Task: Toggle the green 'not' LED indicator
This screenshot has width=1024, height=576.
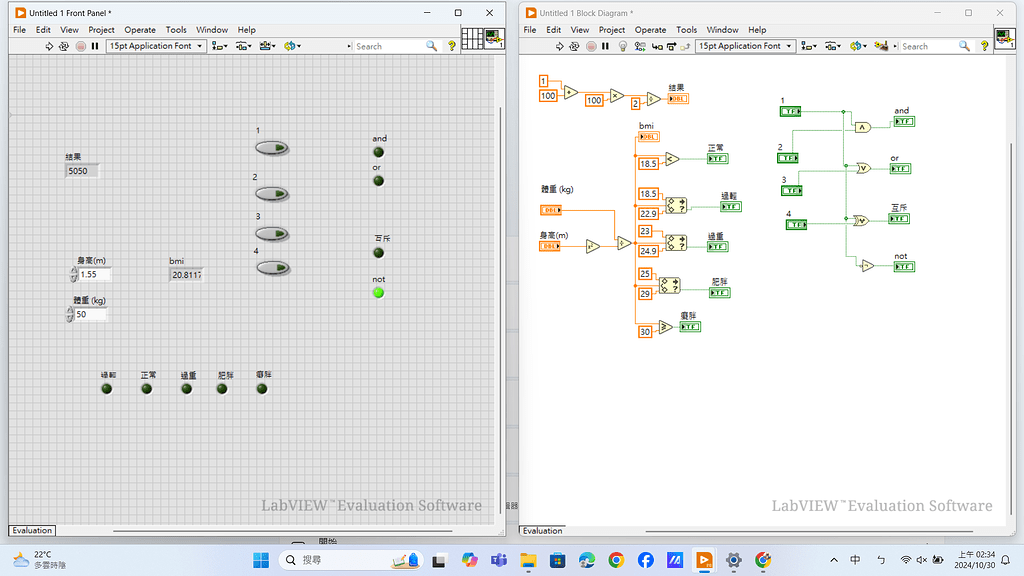Action: point(378,292)
